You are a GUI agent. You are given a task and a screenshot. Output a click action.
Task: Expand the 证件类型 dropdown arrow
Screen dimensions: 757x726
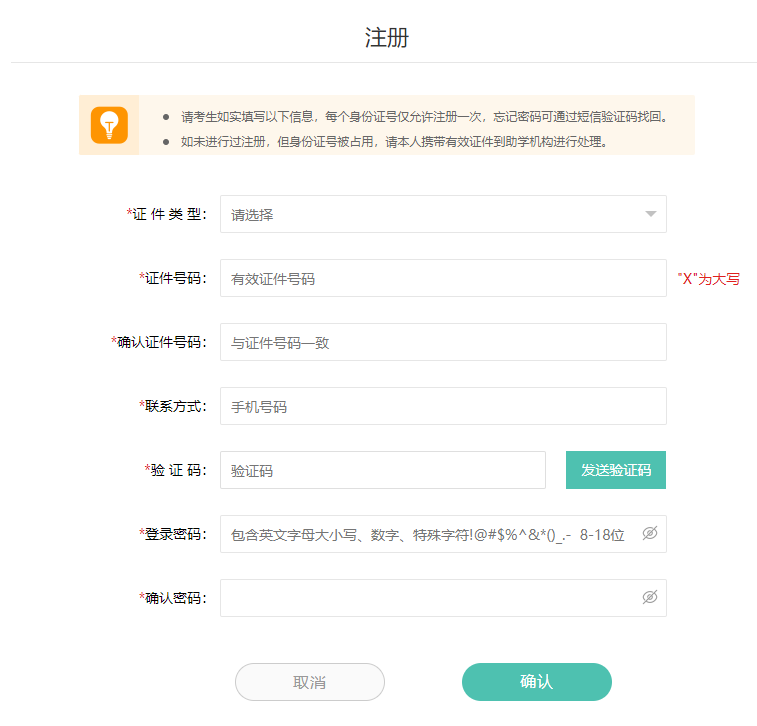tap(650, 214)
